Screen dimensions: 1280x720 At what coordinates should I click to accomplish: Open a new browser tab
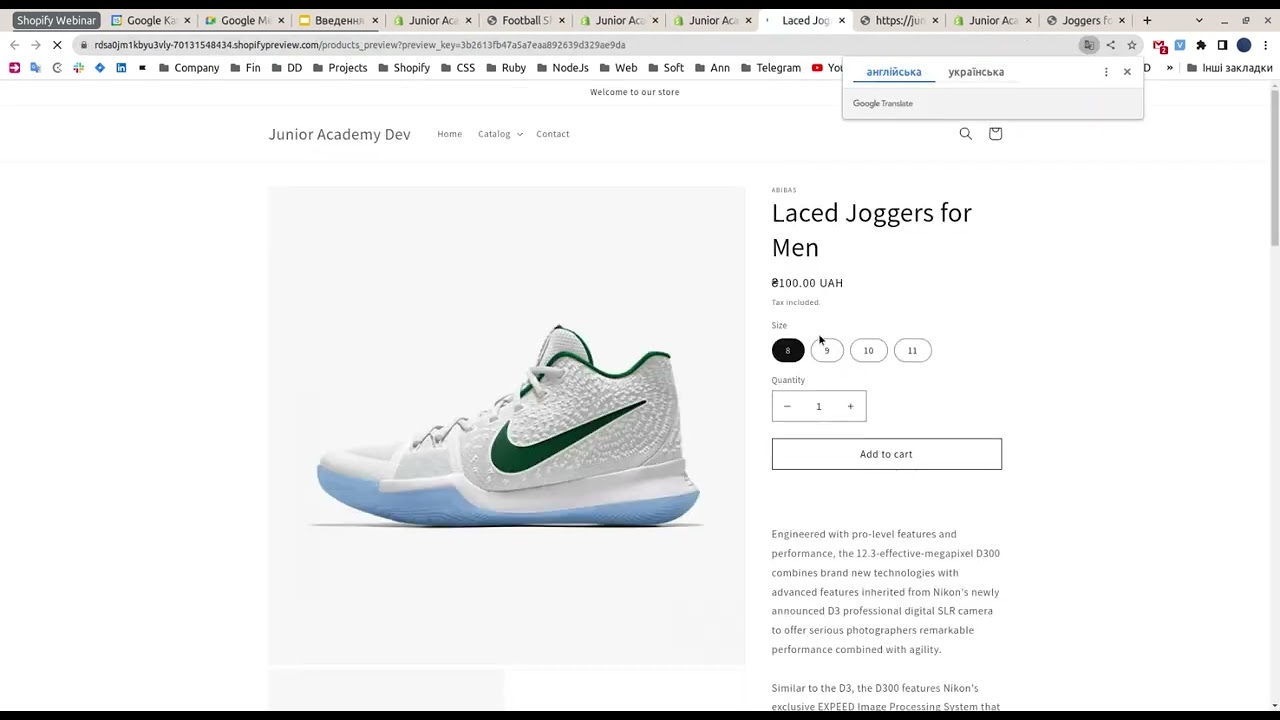tap(1147, 20)
